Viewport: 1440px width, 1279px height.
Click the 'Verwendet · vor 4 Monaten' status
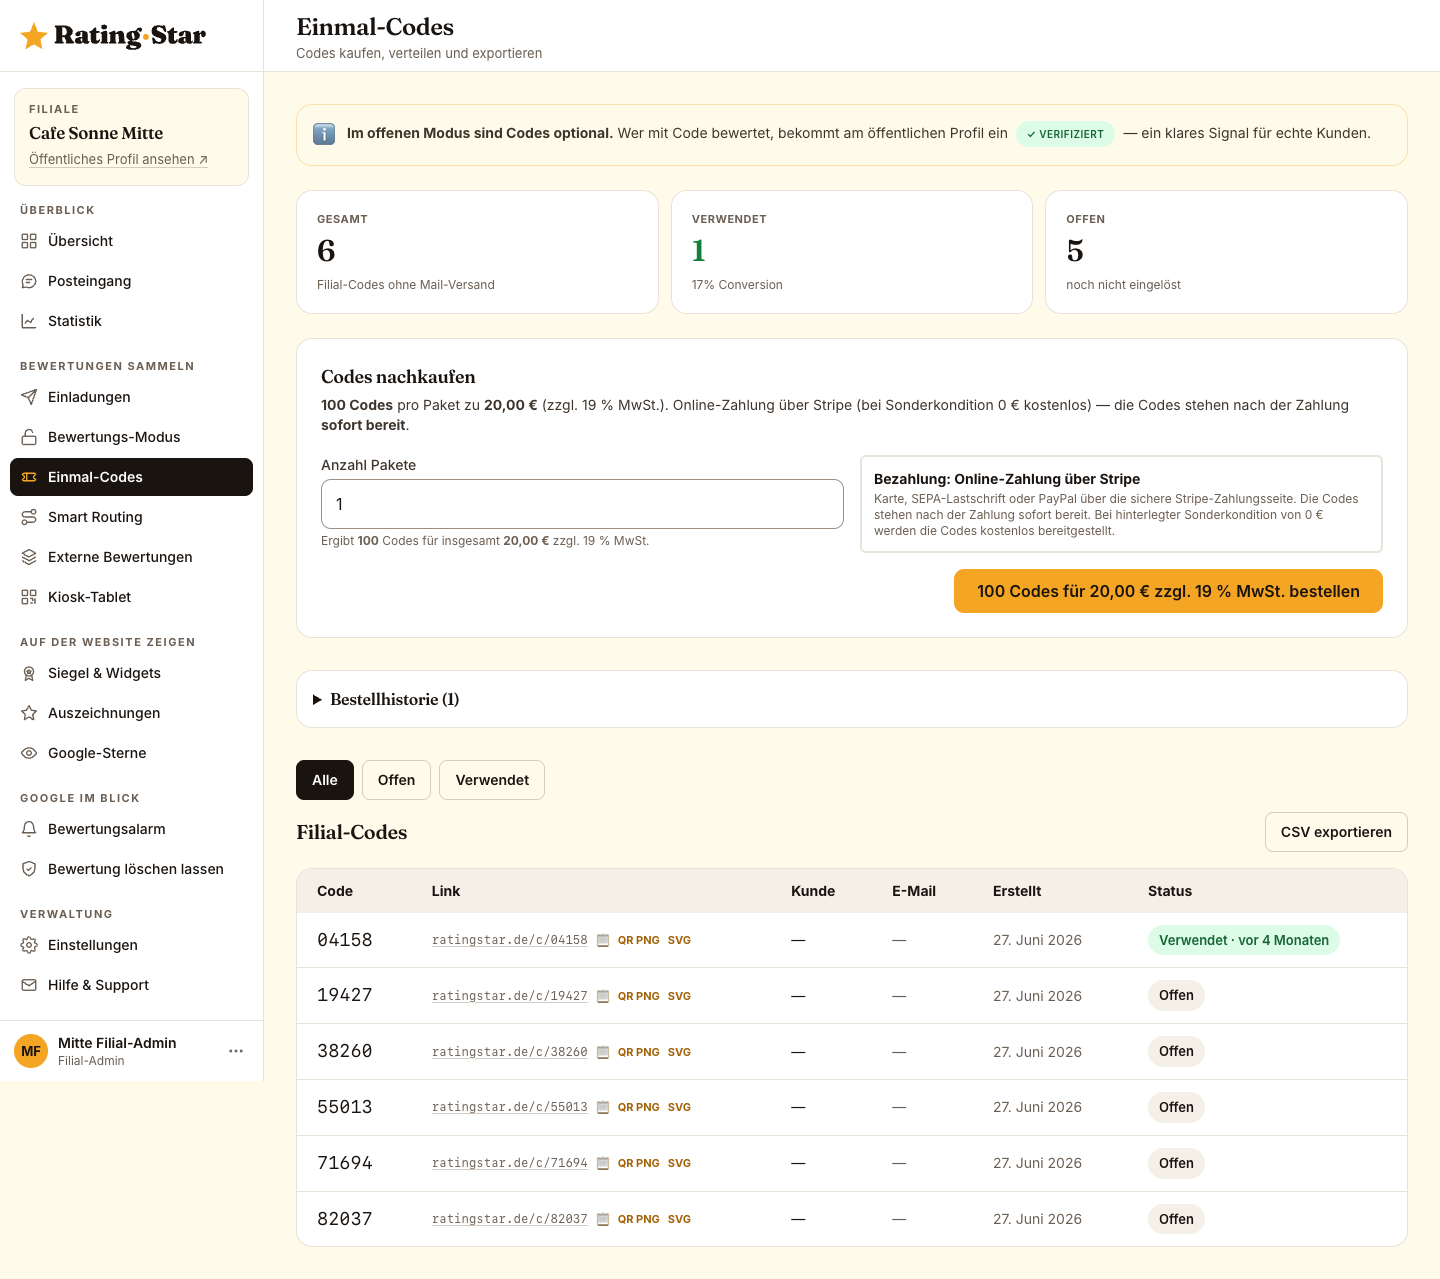coord(1244,940)
